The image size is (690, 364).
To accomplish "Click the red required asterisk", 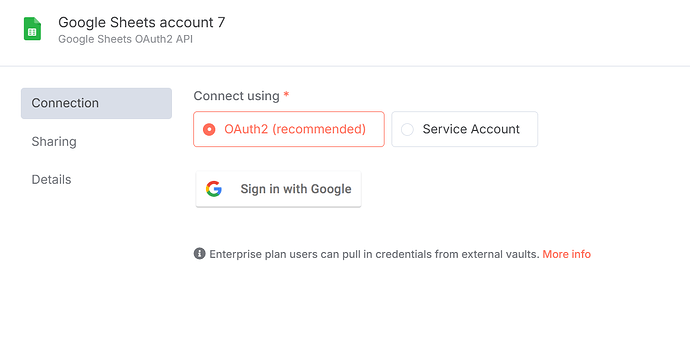I will point(286,94).
